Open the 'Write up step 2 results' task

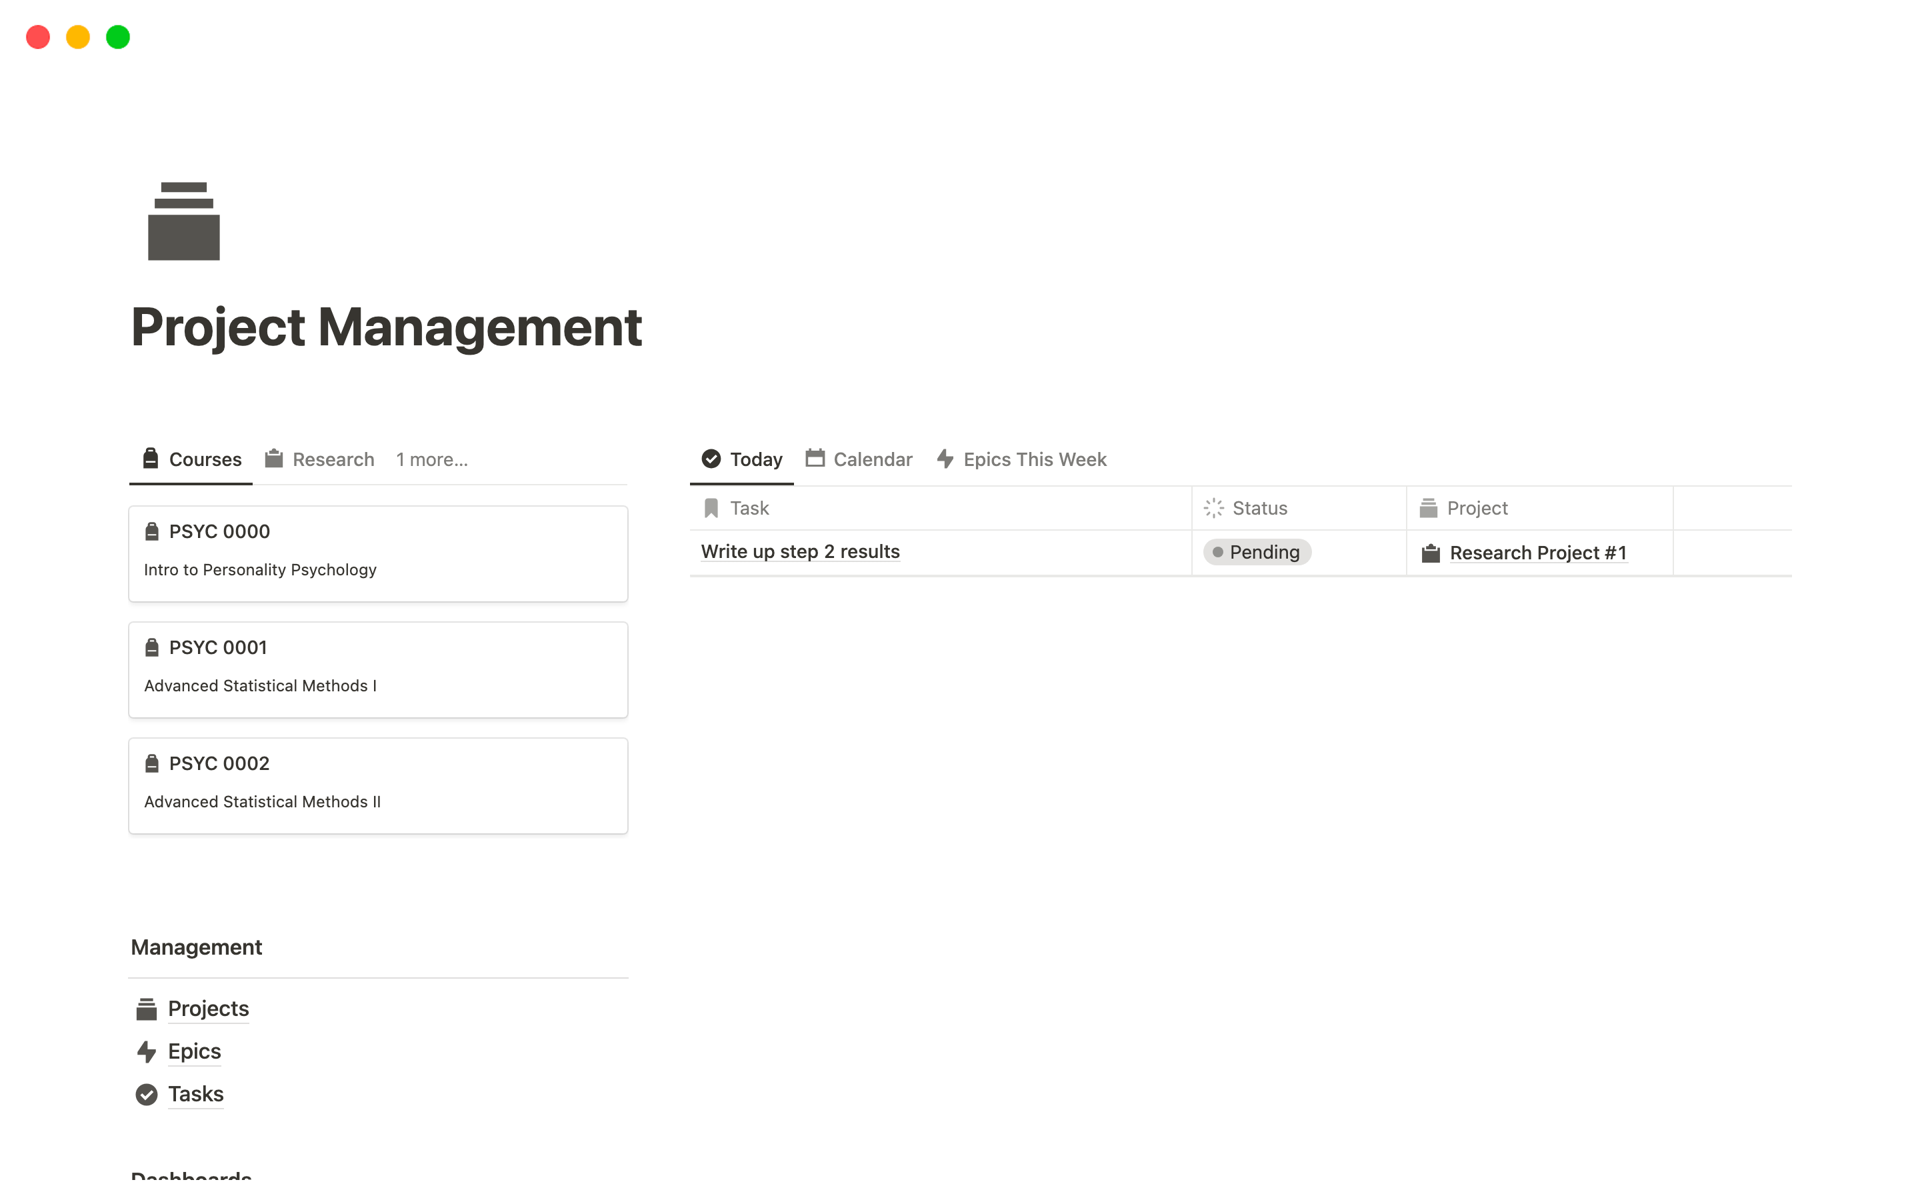point(800,552)
